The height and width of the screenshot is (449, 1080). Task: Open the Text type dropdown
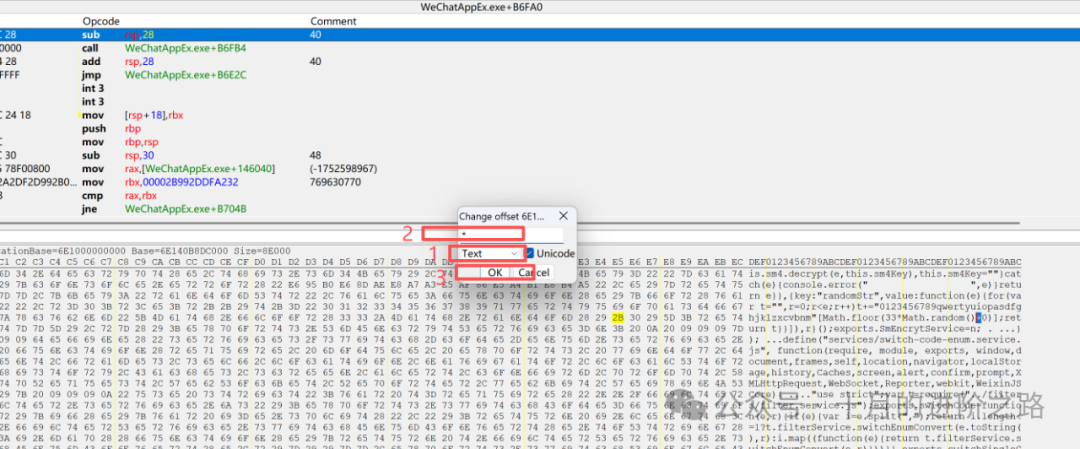pos(489,253)
